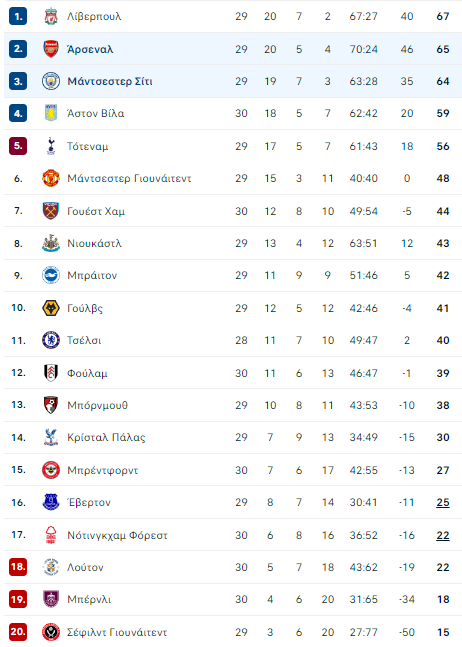Click the red rank 18 relegation badge

pyautogui.click(x=18, y=567)
